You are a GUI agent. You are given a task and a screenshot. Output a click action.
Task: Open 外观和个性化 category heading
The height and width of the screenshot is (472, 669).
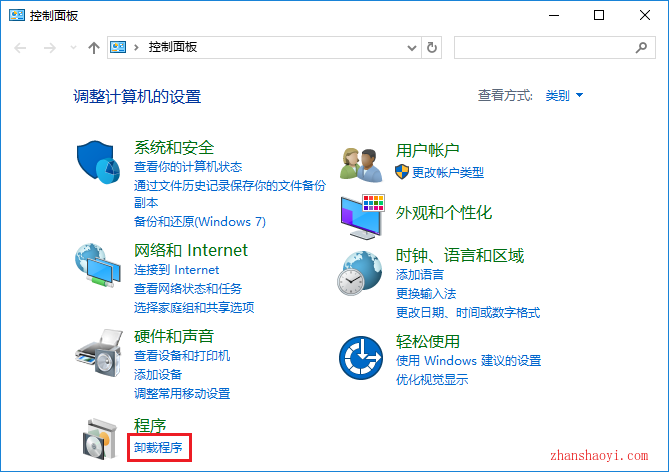tap(444, 213)
